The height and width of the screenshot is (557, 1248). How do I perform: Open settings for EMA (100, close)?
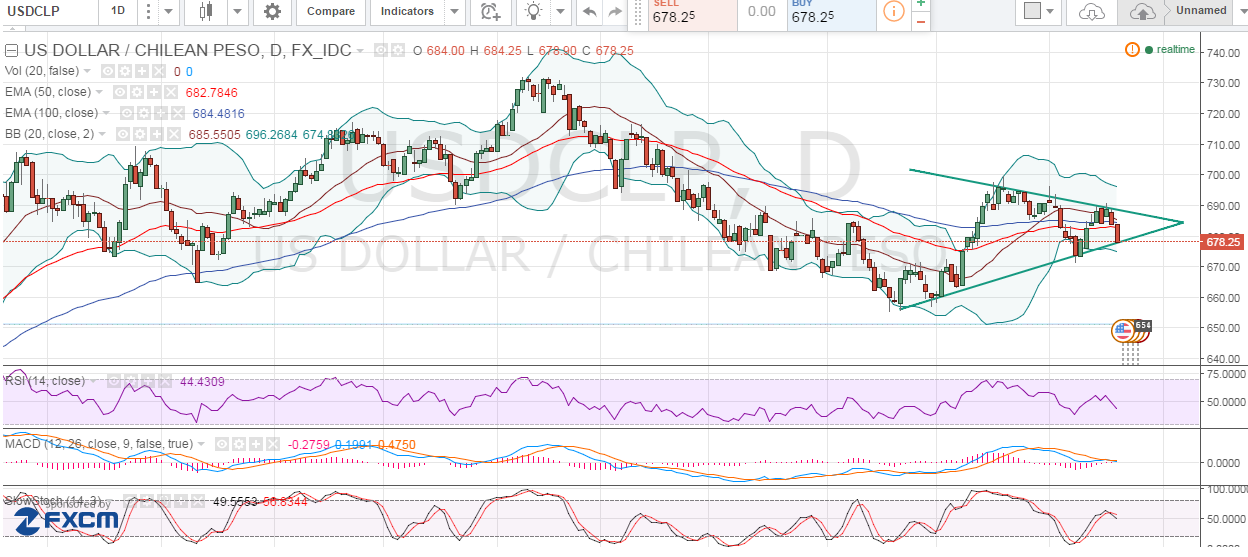(x=144, y=113)
